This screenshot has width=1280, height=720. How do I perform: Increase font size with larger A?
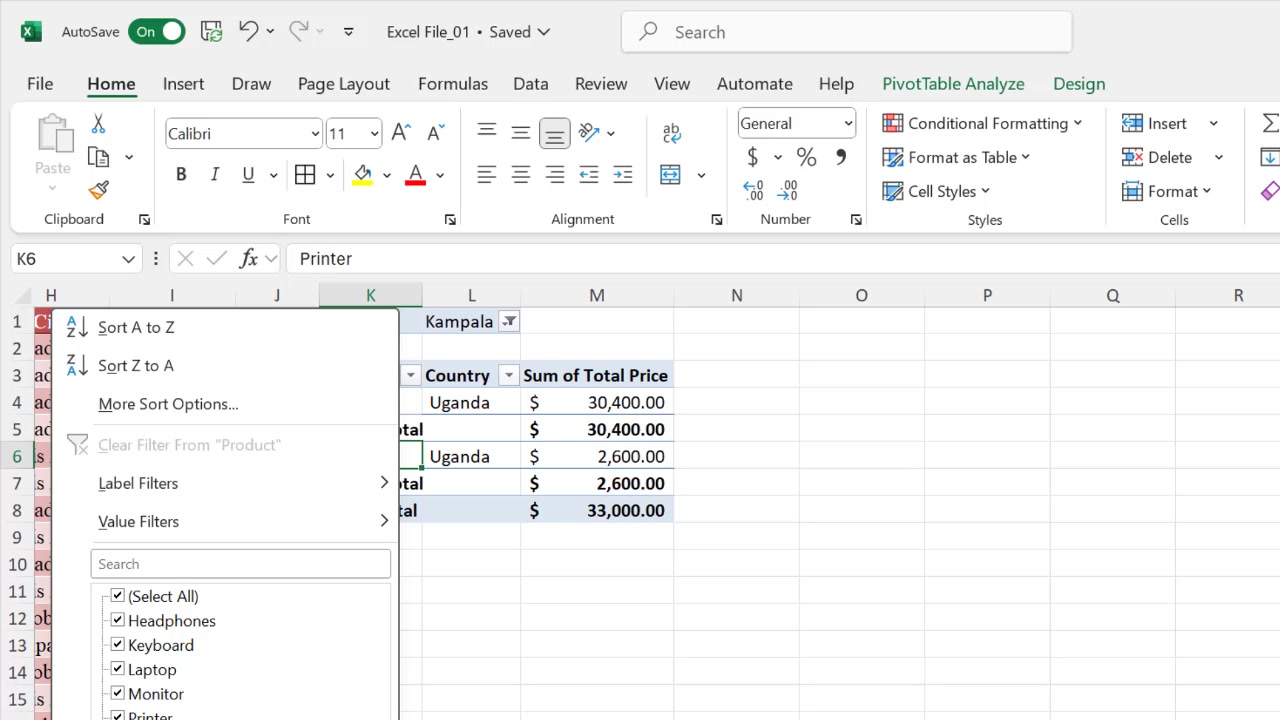click(x=401, y=133)
